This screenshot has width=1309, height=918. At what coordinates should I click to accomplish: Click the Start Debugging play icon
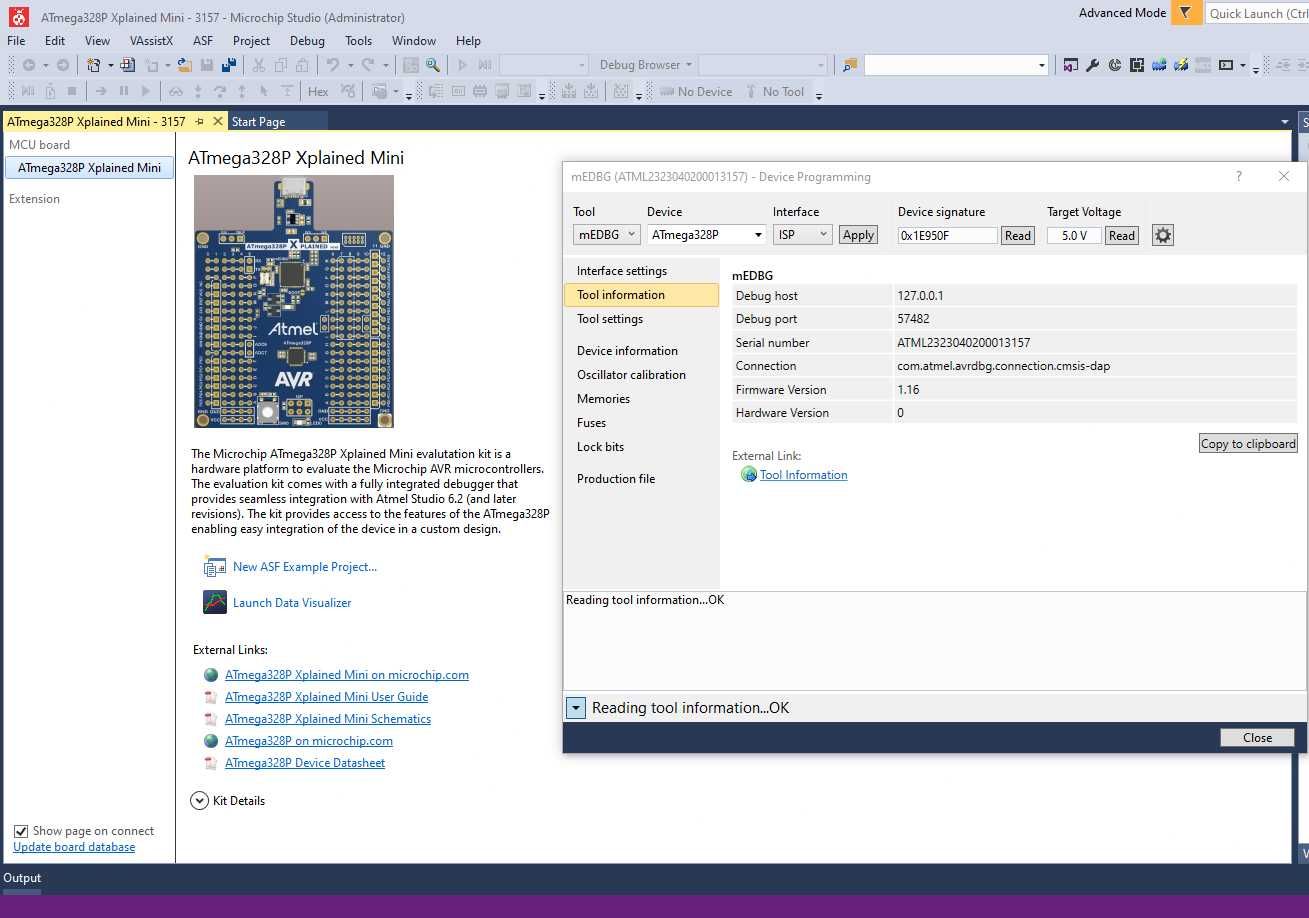[462, 65]
